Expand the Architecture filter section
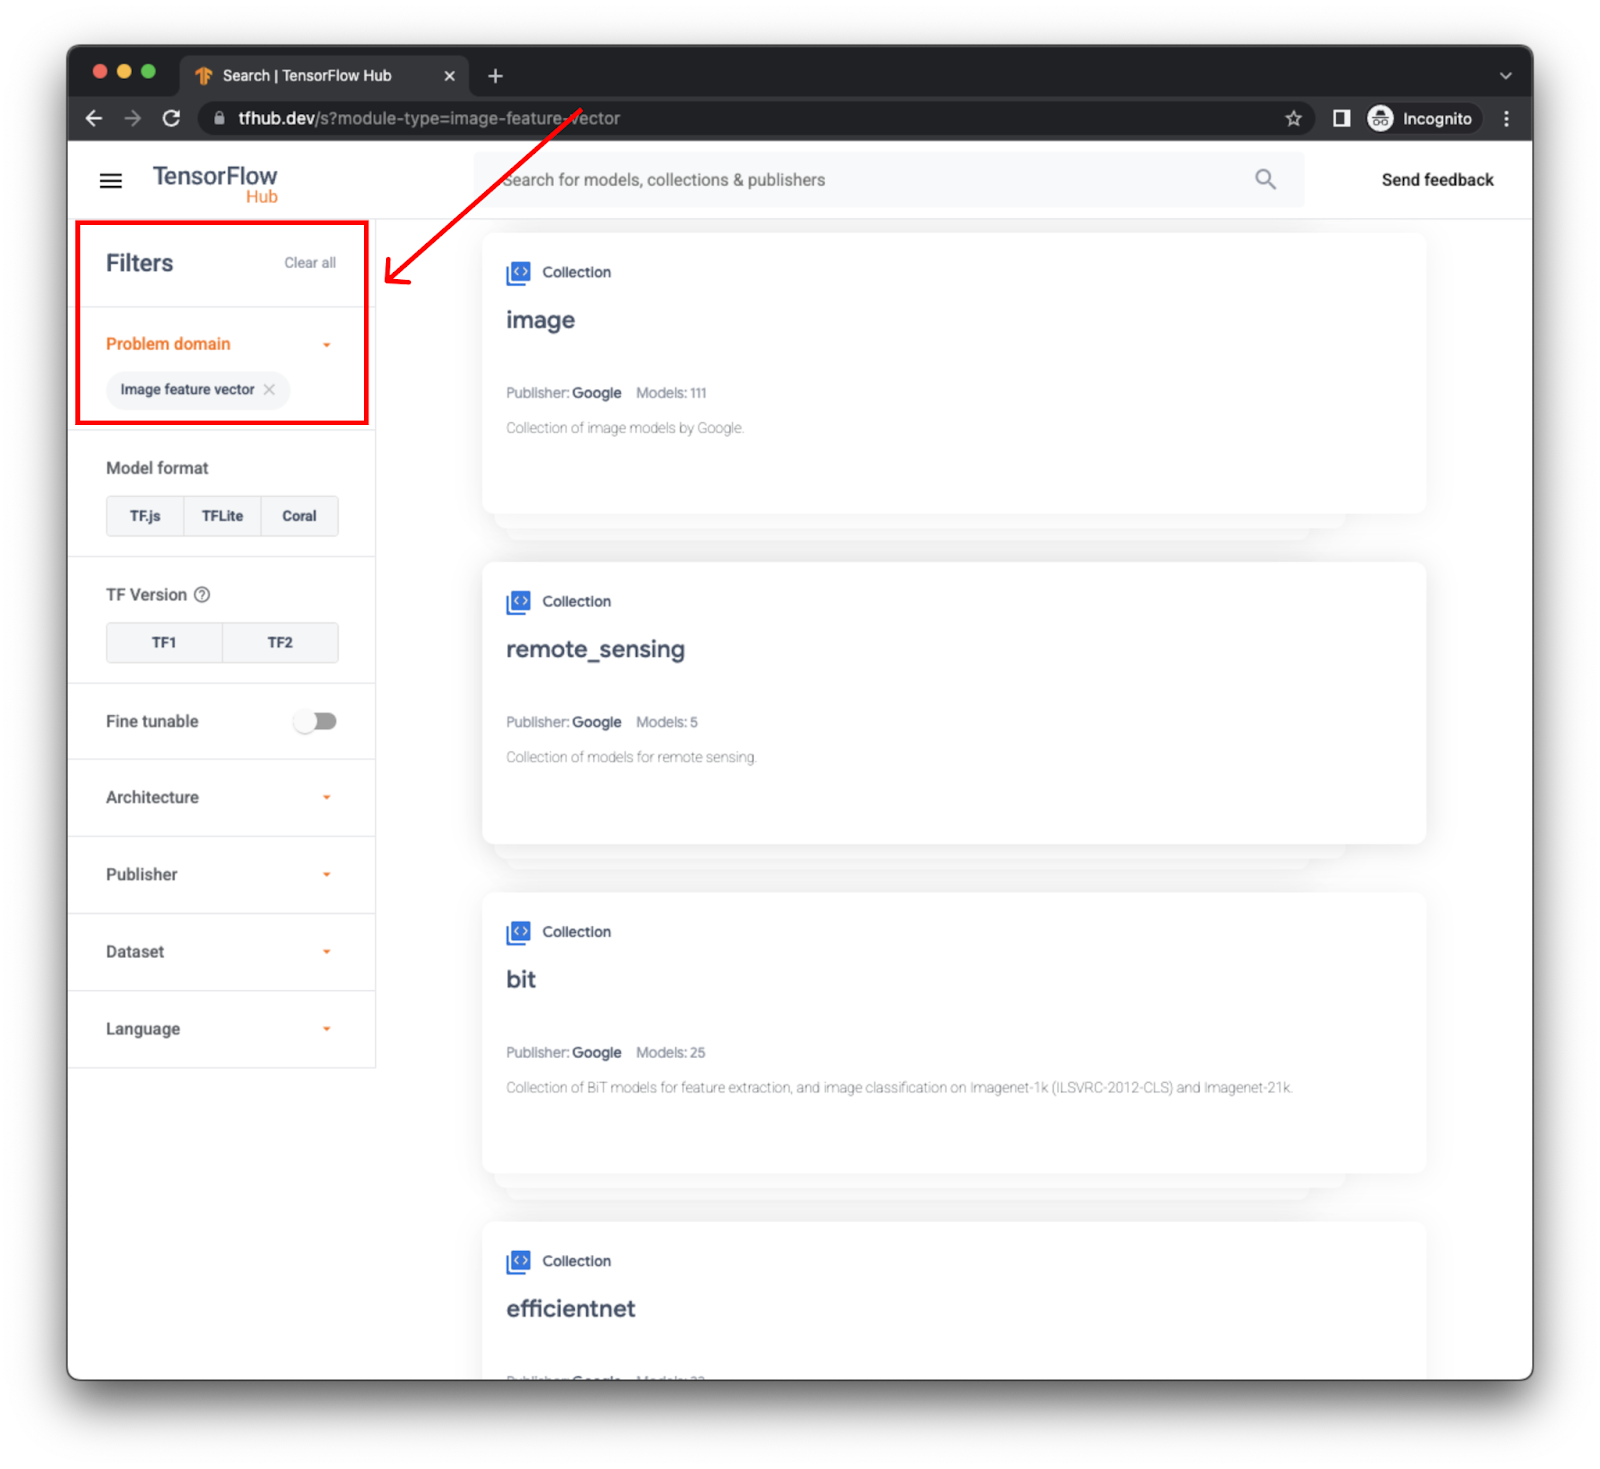Image resolution: width=1600 pixels, height=1469 pixels. (x=326, y=797)
